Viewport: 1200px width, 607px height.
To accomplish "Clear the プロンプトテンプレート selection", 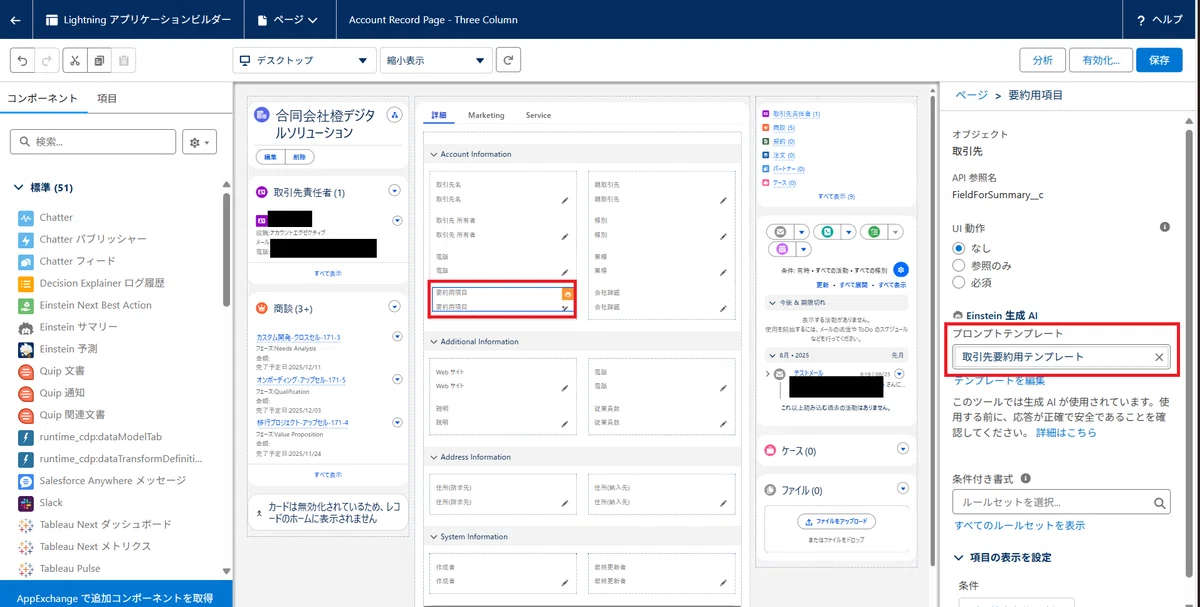I will [x=1159, y=357].
